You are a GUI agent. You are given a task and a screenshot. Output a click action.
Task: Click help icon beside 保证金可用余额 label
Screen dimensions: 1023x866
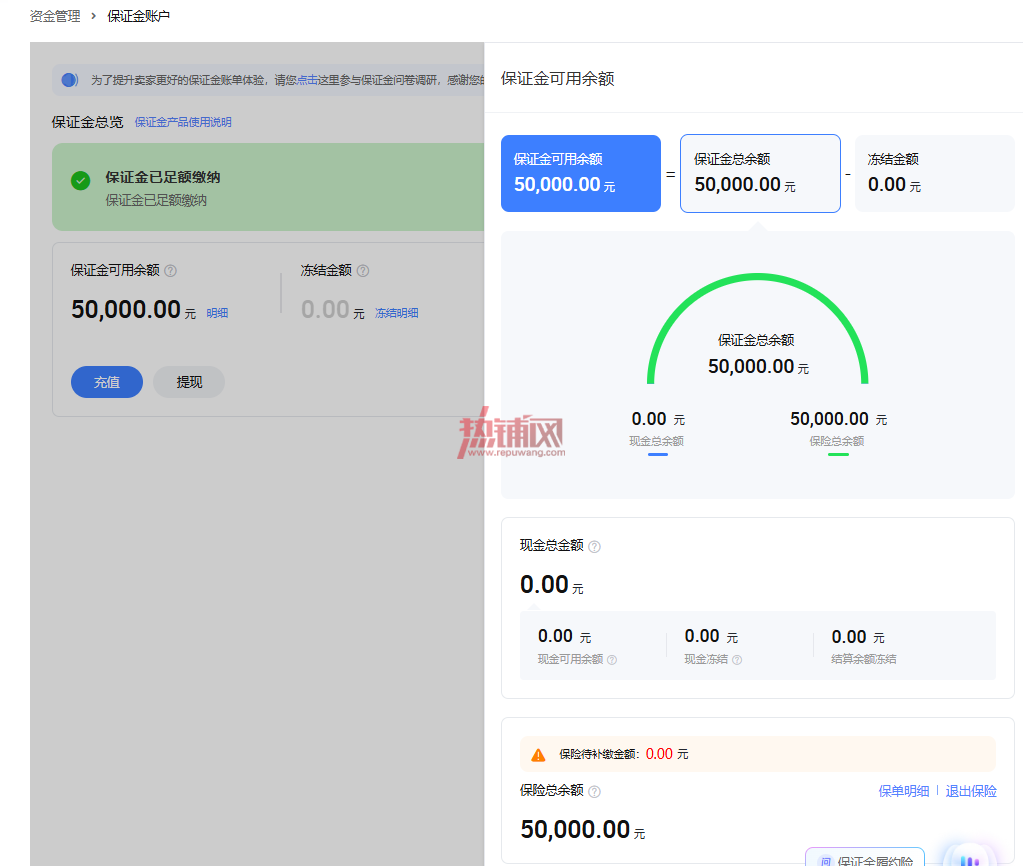170,271
